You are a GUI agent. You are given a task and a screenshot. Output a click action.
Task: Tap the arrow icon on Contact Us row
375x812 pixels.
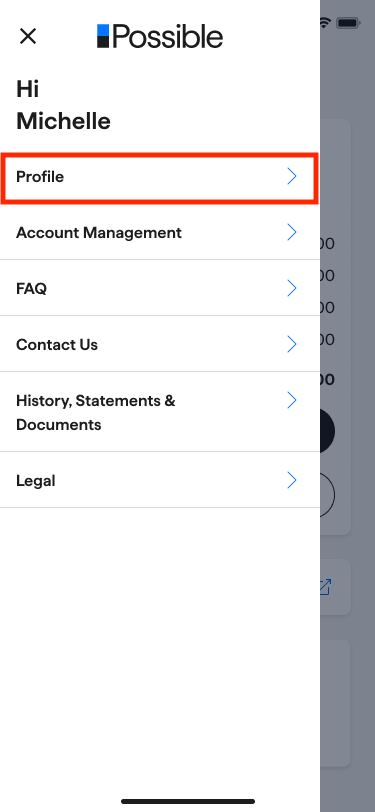[x=292, y=344]
